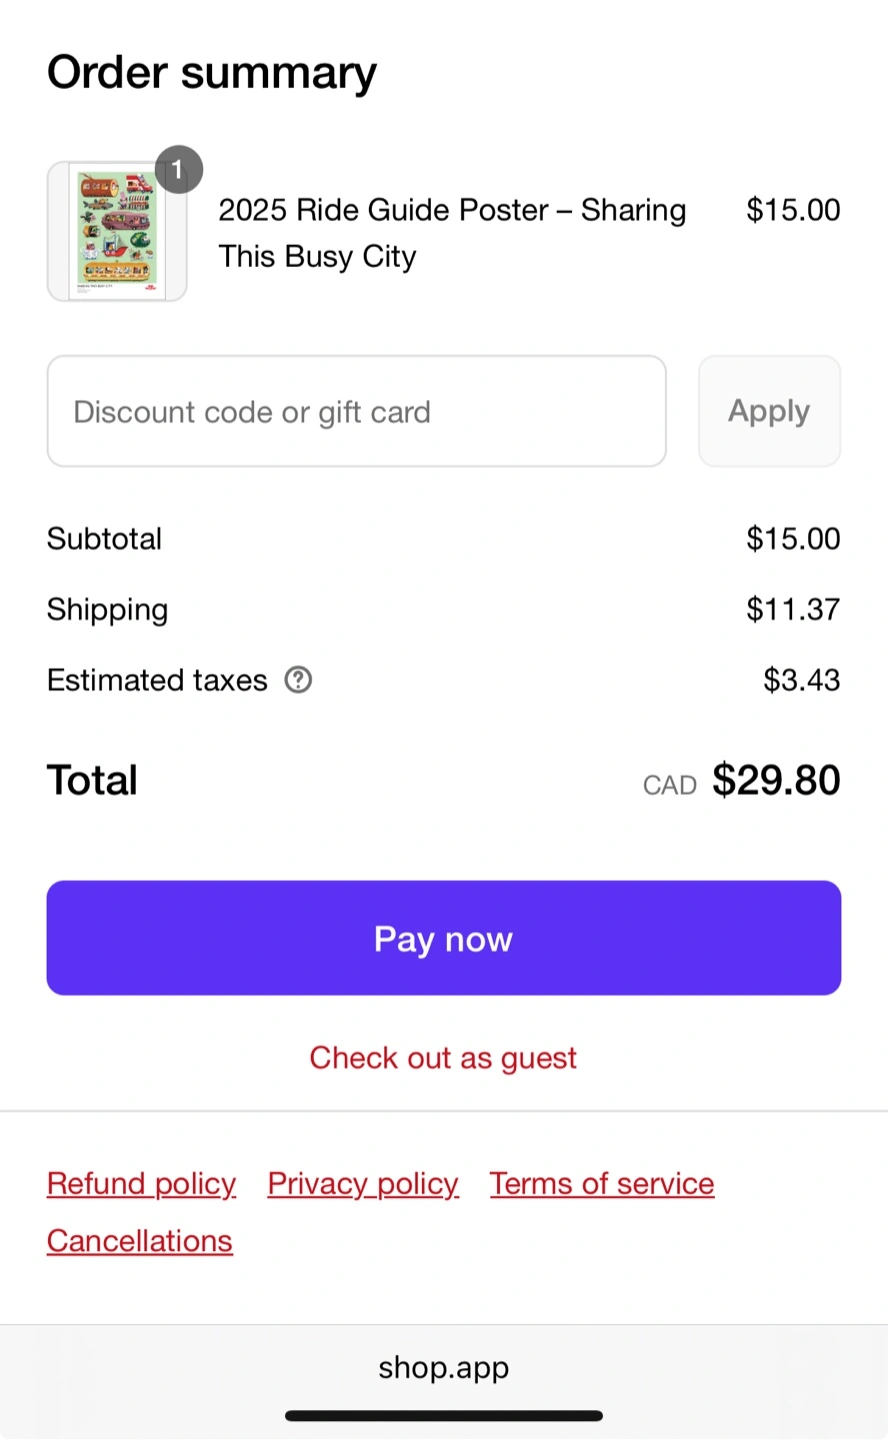Tap the quantity badge on the poster thumbnail
This screenshot has height=1440, width=888.
[x=178, y=170]
